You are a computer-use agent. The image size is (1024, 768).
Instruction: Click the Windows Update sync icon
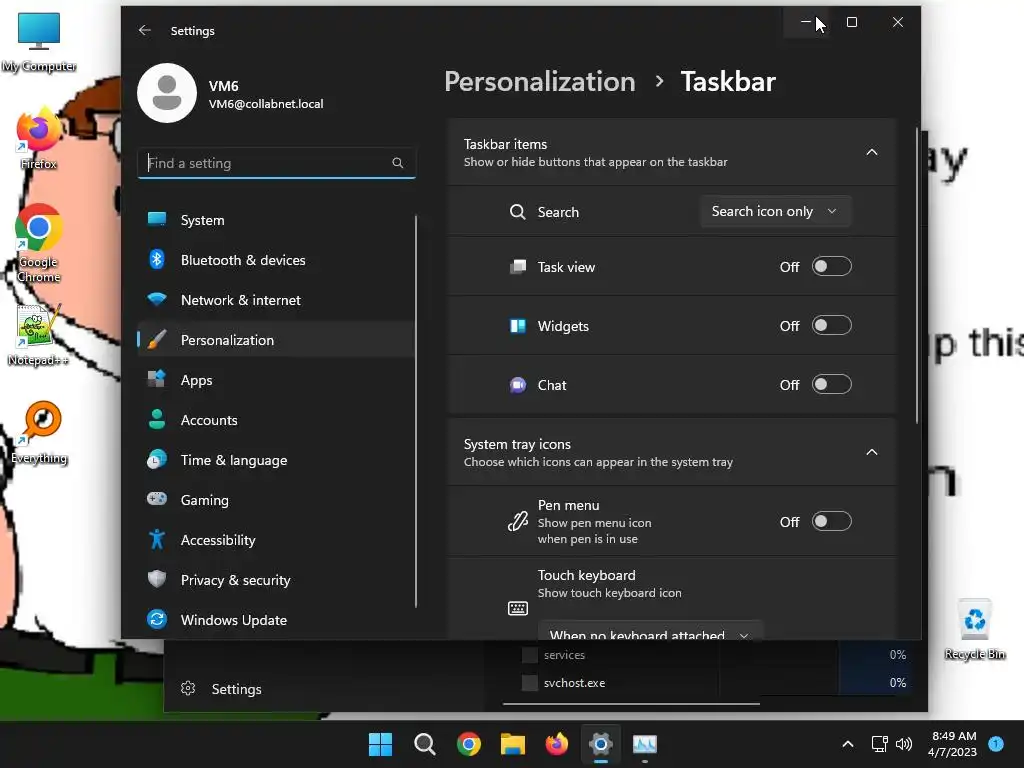[x=157, y=619]
